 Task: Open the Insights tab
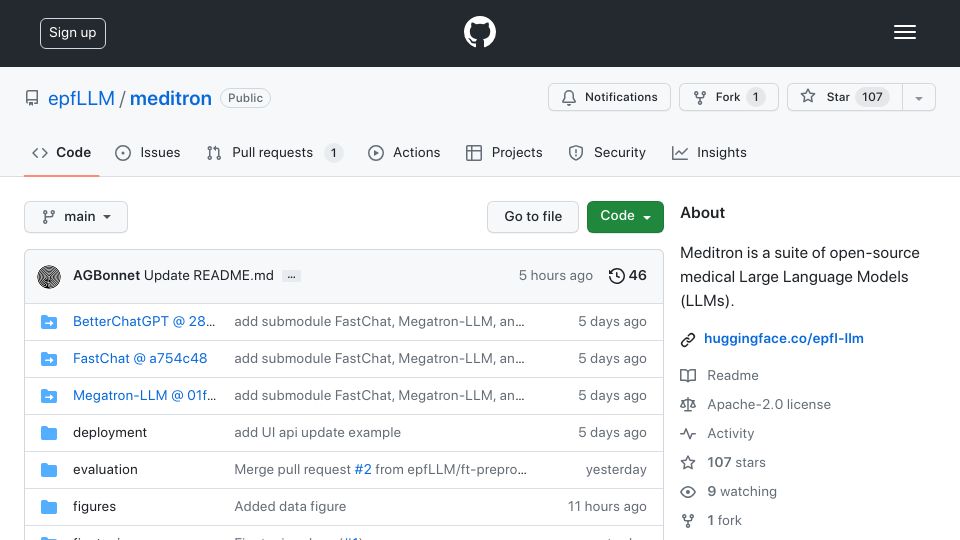(x=709, y=152)
